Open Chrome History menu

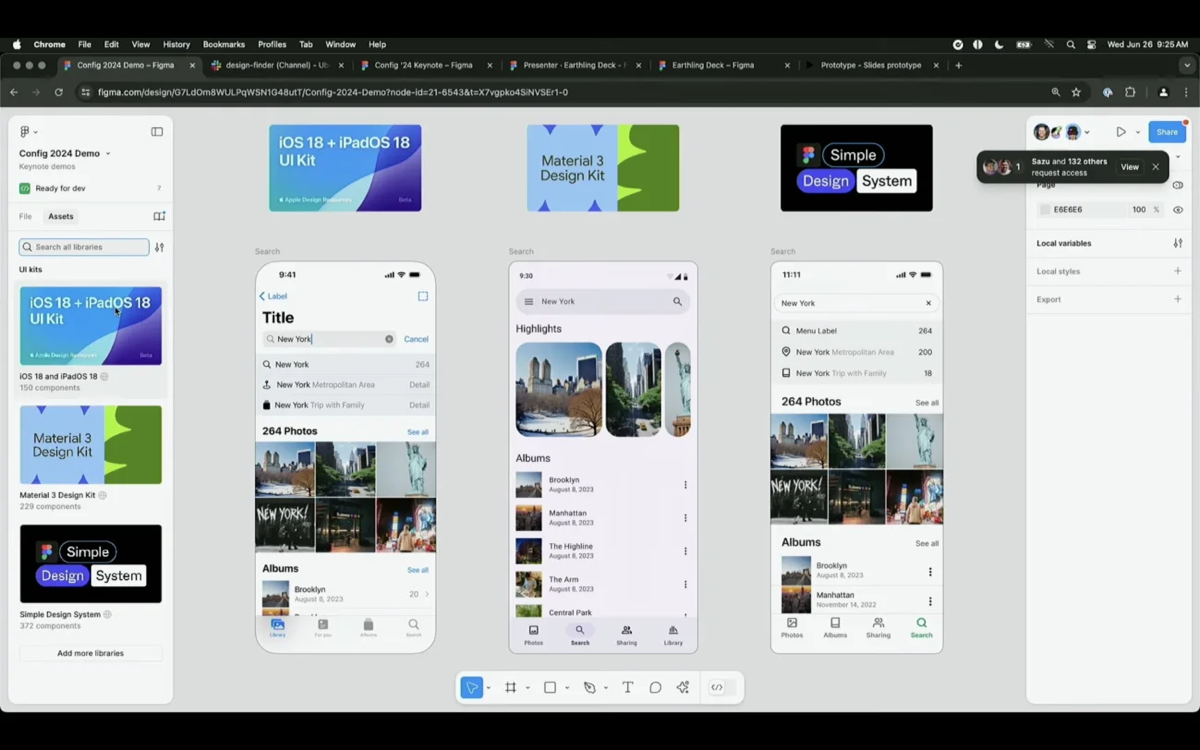(x=176, y=45)
